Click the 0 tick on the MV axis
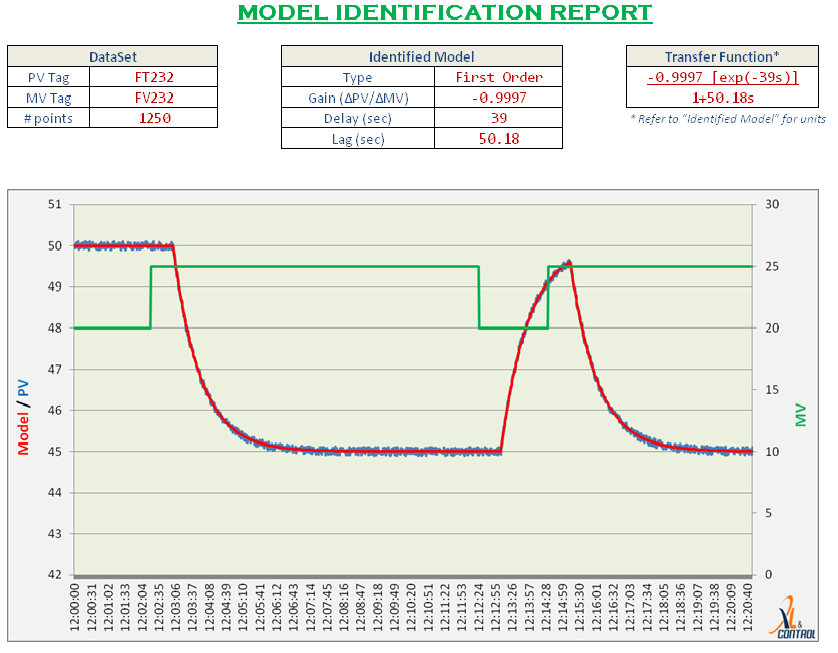 coord(769,575)
